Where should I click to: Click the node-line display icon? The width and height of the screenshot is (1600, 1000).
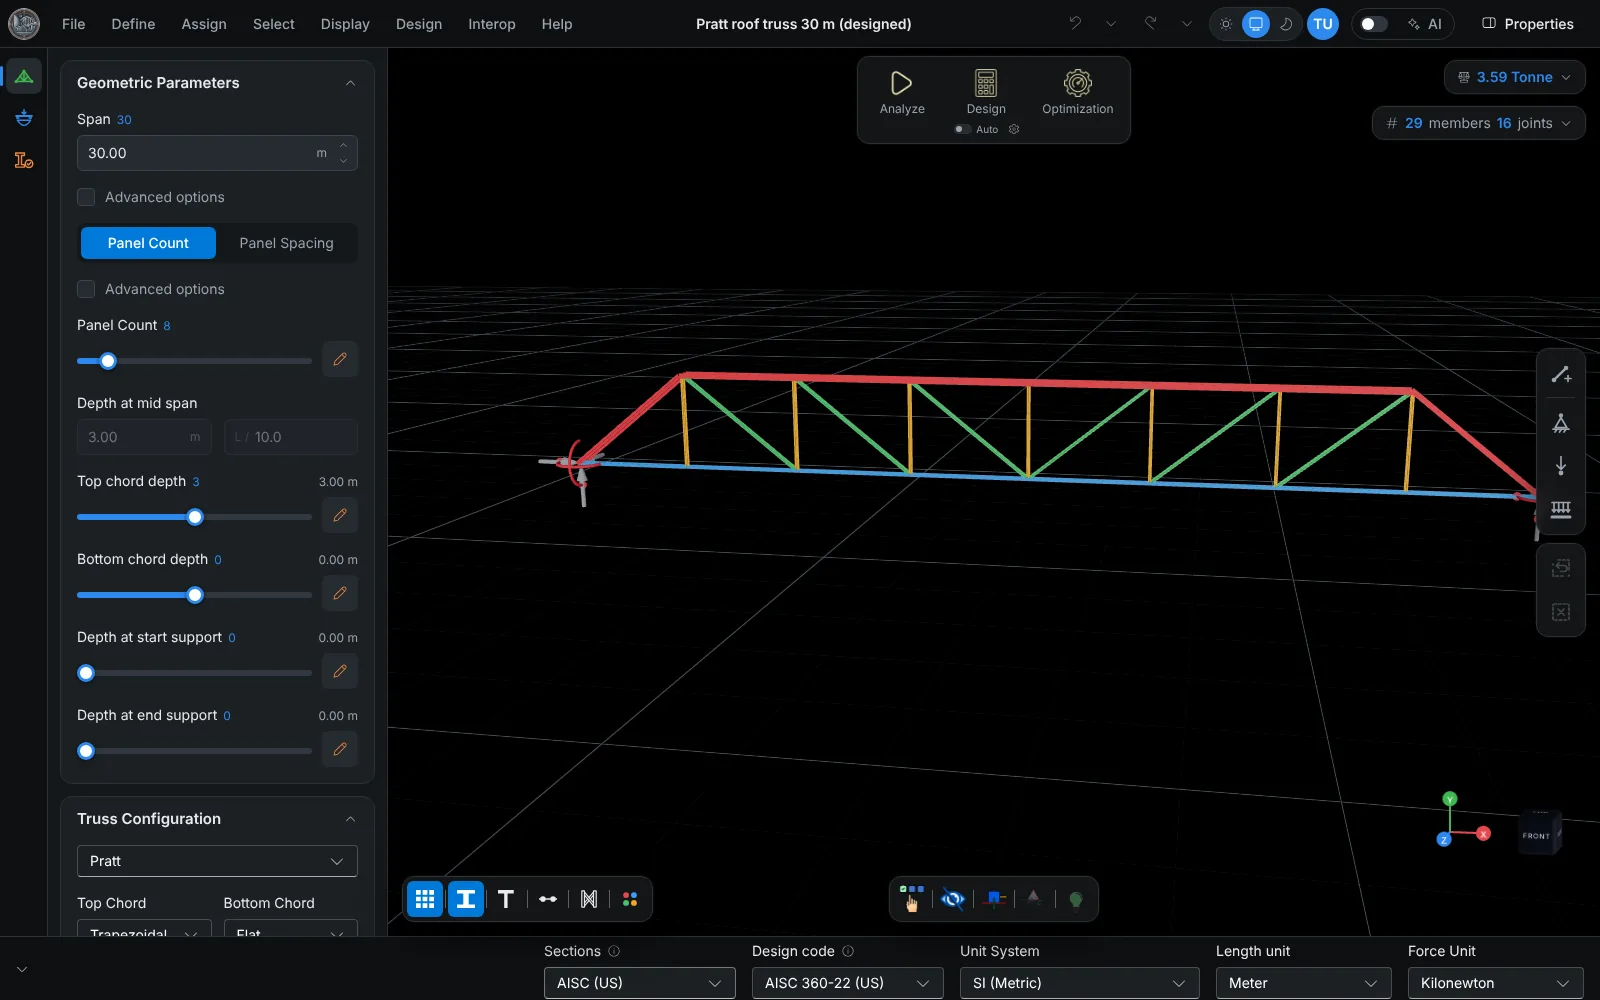click(548, 899)
